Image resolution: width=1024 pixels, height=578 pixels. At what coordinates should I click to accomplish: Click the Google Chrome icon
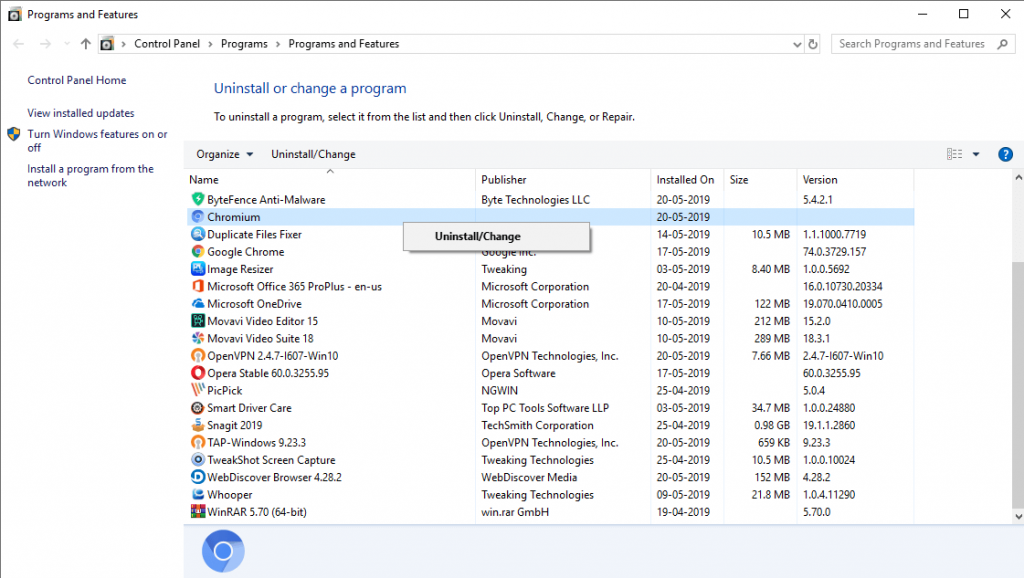click(x=197, y=251)
